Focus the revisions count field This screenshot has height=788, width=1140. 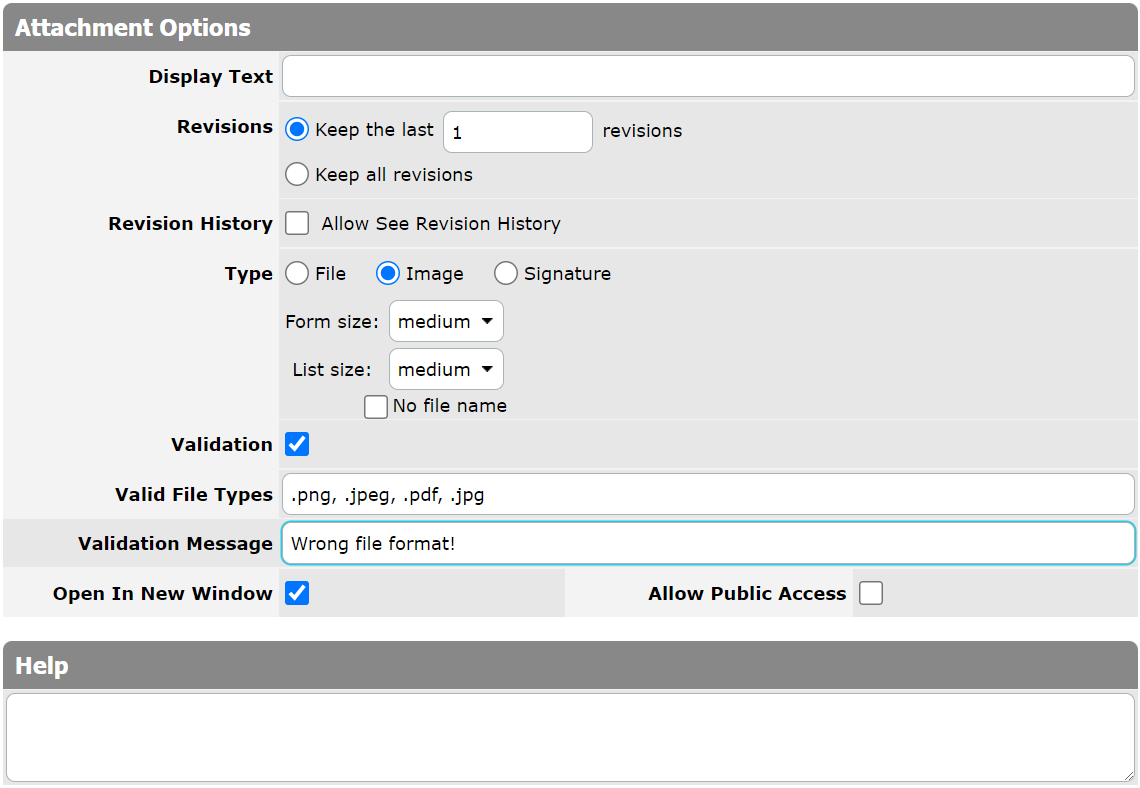[x=518, y=132]
